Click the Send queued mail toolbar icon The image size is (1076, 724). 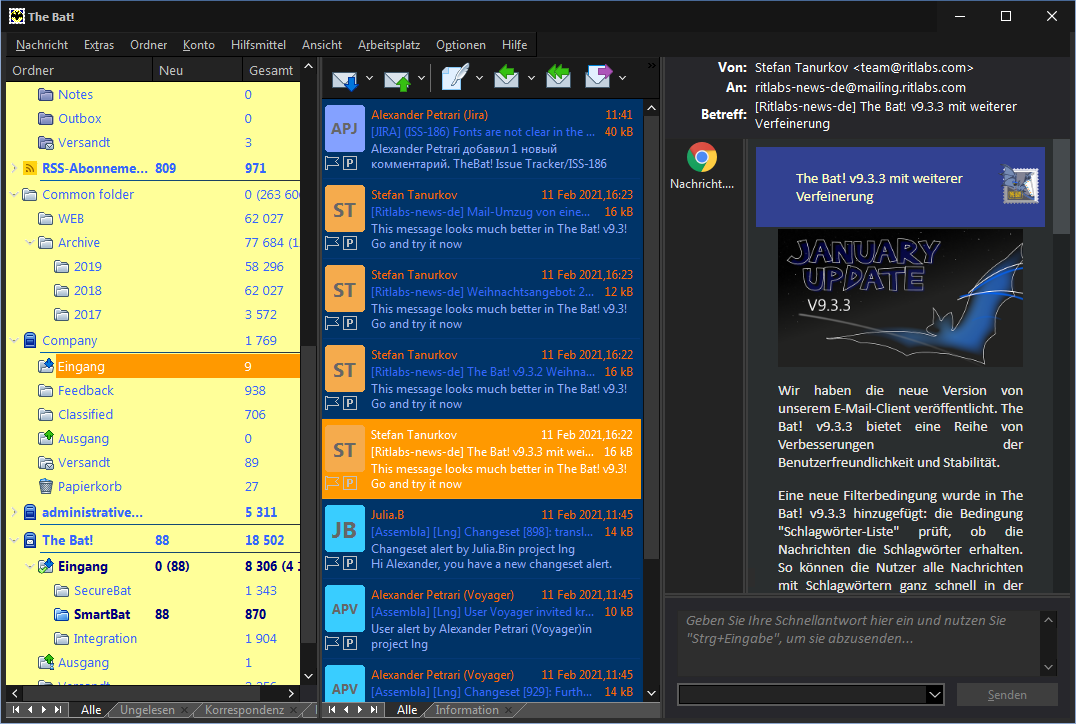click(x=397, y=79)
